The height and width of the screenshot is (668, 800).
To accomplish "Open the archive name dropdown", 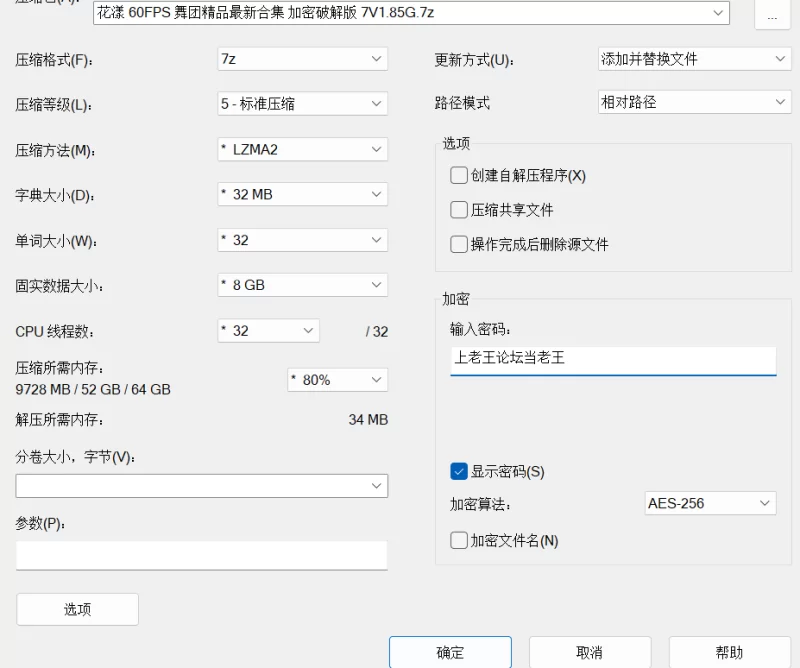I will [411, 13].
